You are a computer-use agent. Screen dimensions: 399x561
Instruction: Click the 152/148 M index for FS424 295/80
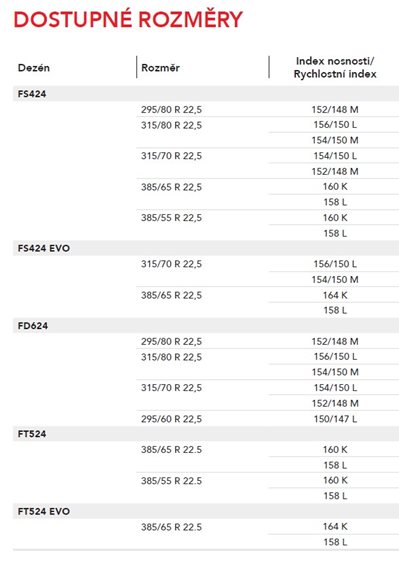tap(335, 109)
